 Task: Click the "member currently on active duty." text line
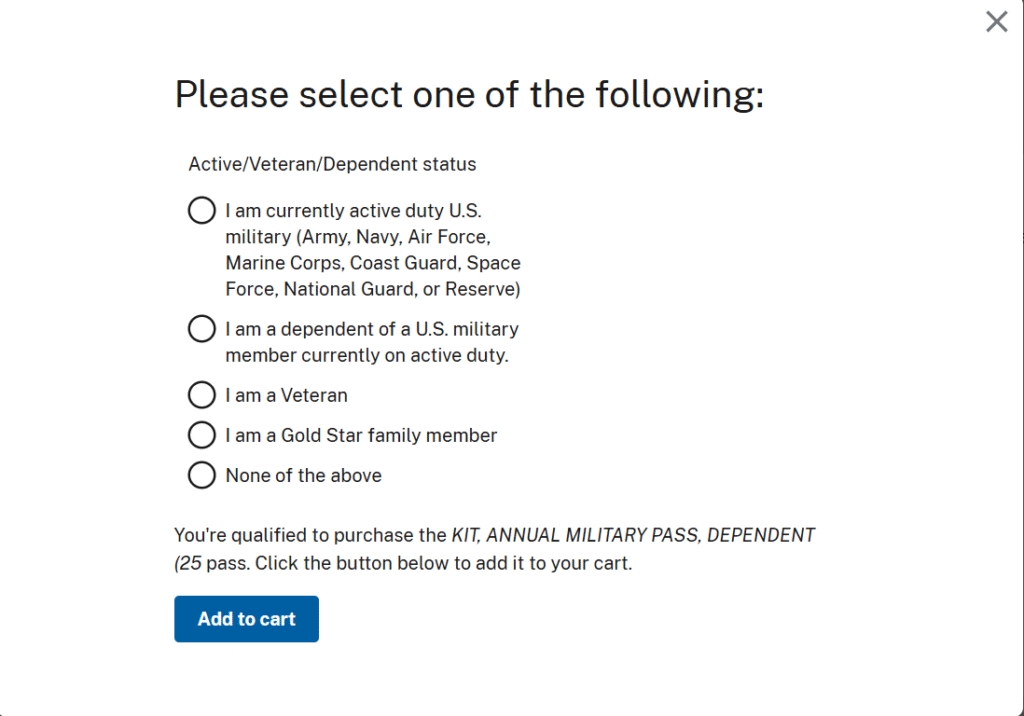[367, 355]
